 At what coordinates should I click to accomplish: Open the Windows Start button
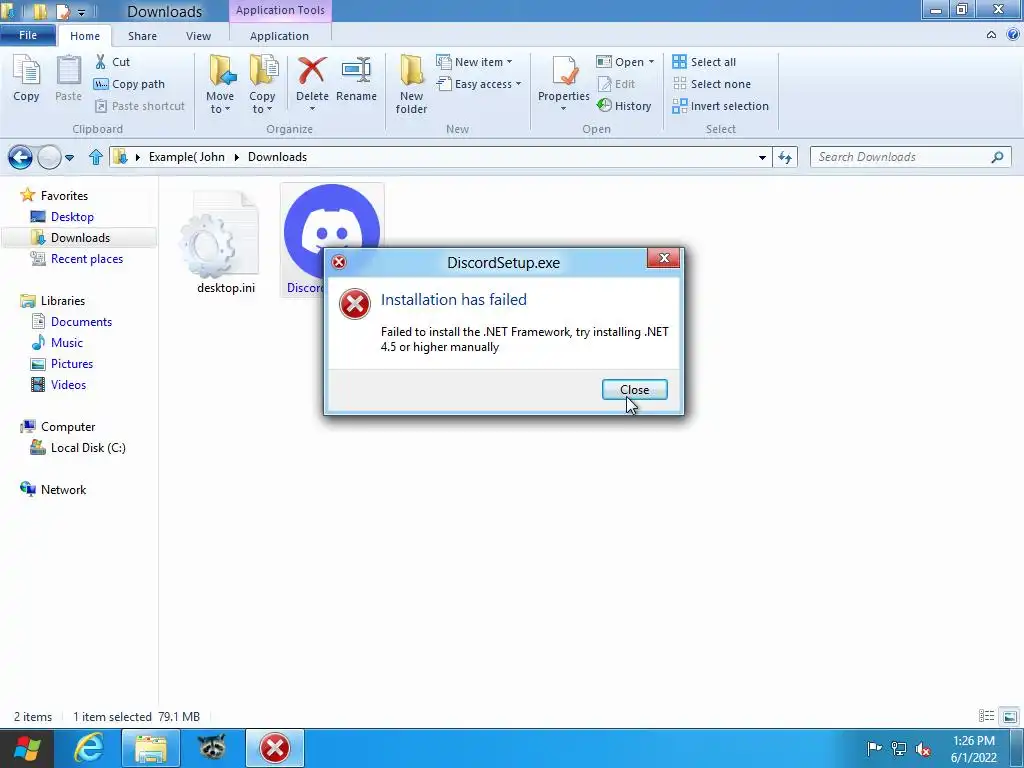point(26,748)
